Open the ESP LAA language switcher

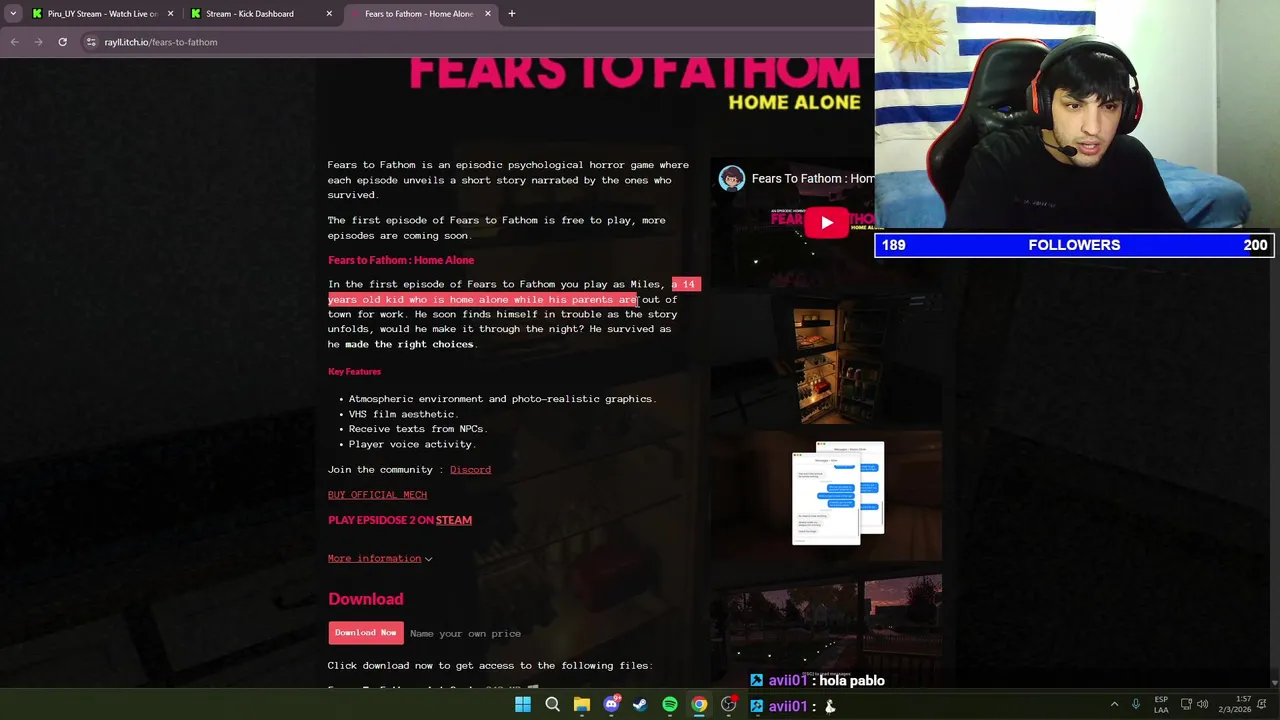click(x=1161, y=705)
